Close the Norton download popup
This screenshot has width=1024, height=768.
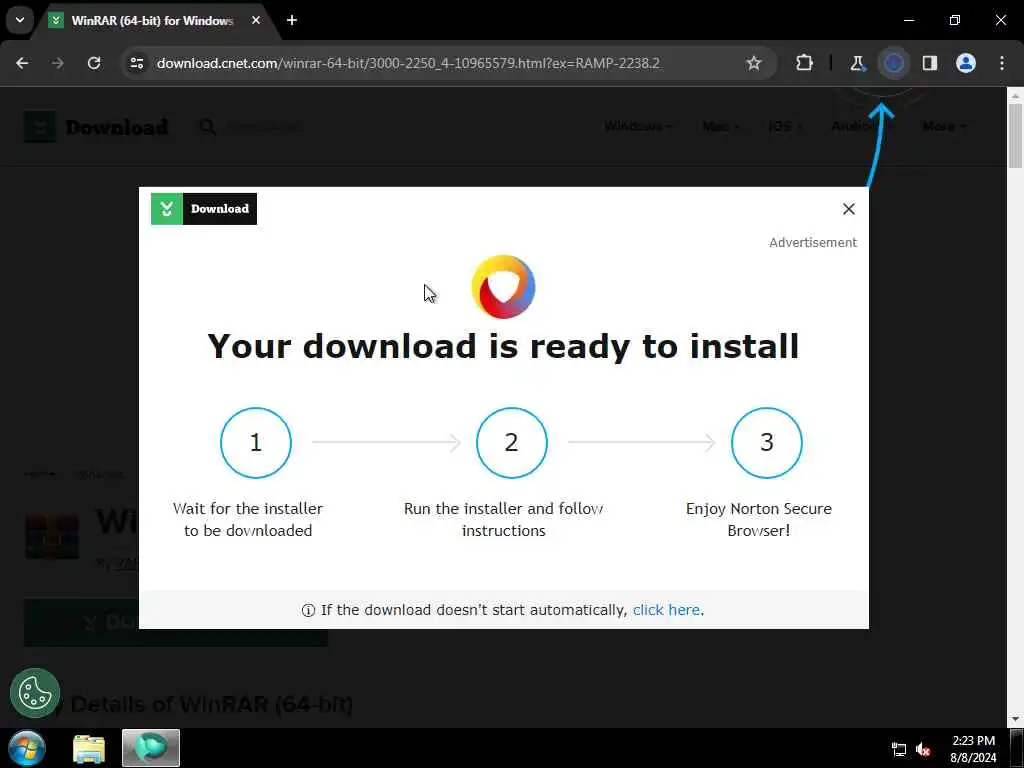(848, 209)
